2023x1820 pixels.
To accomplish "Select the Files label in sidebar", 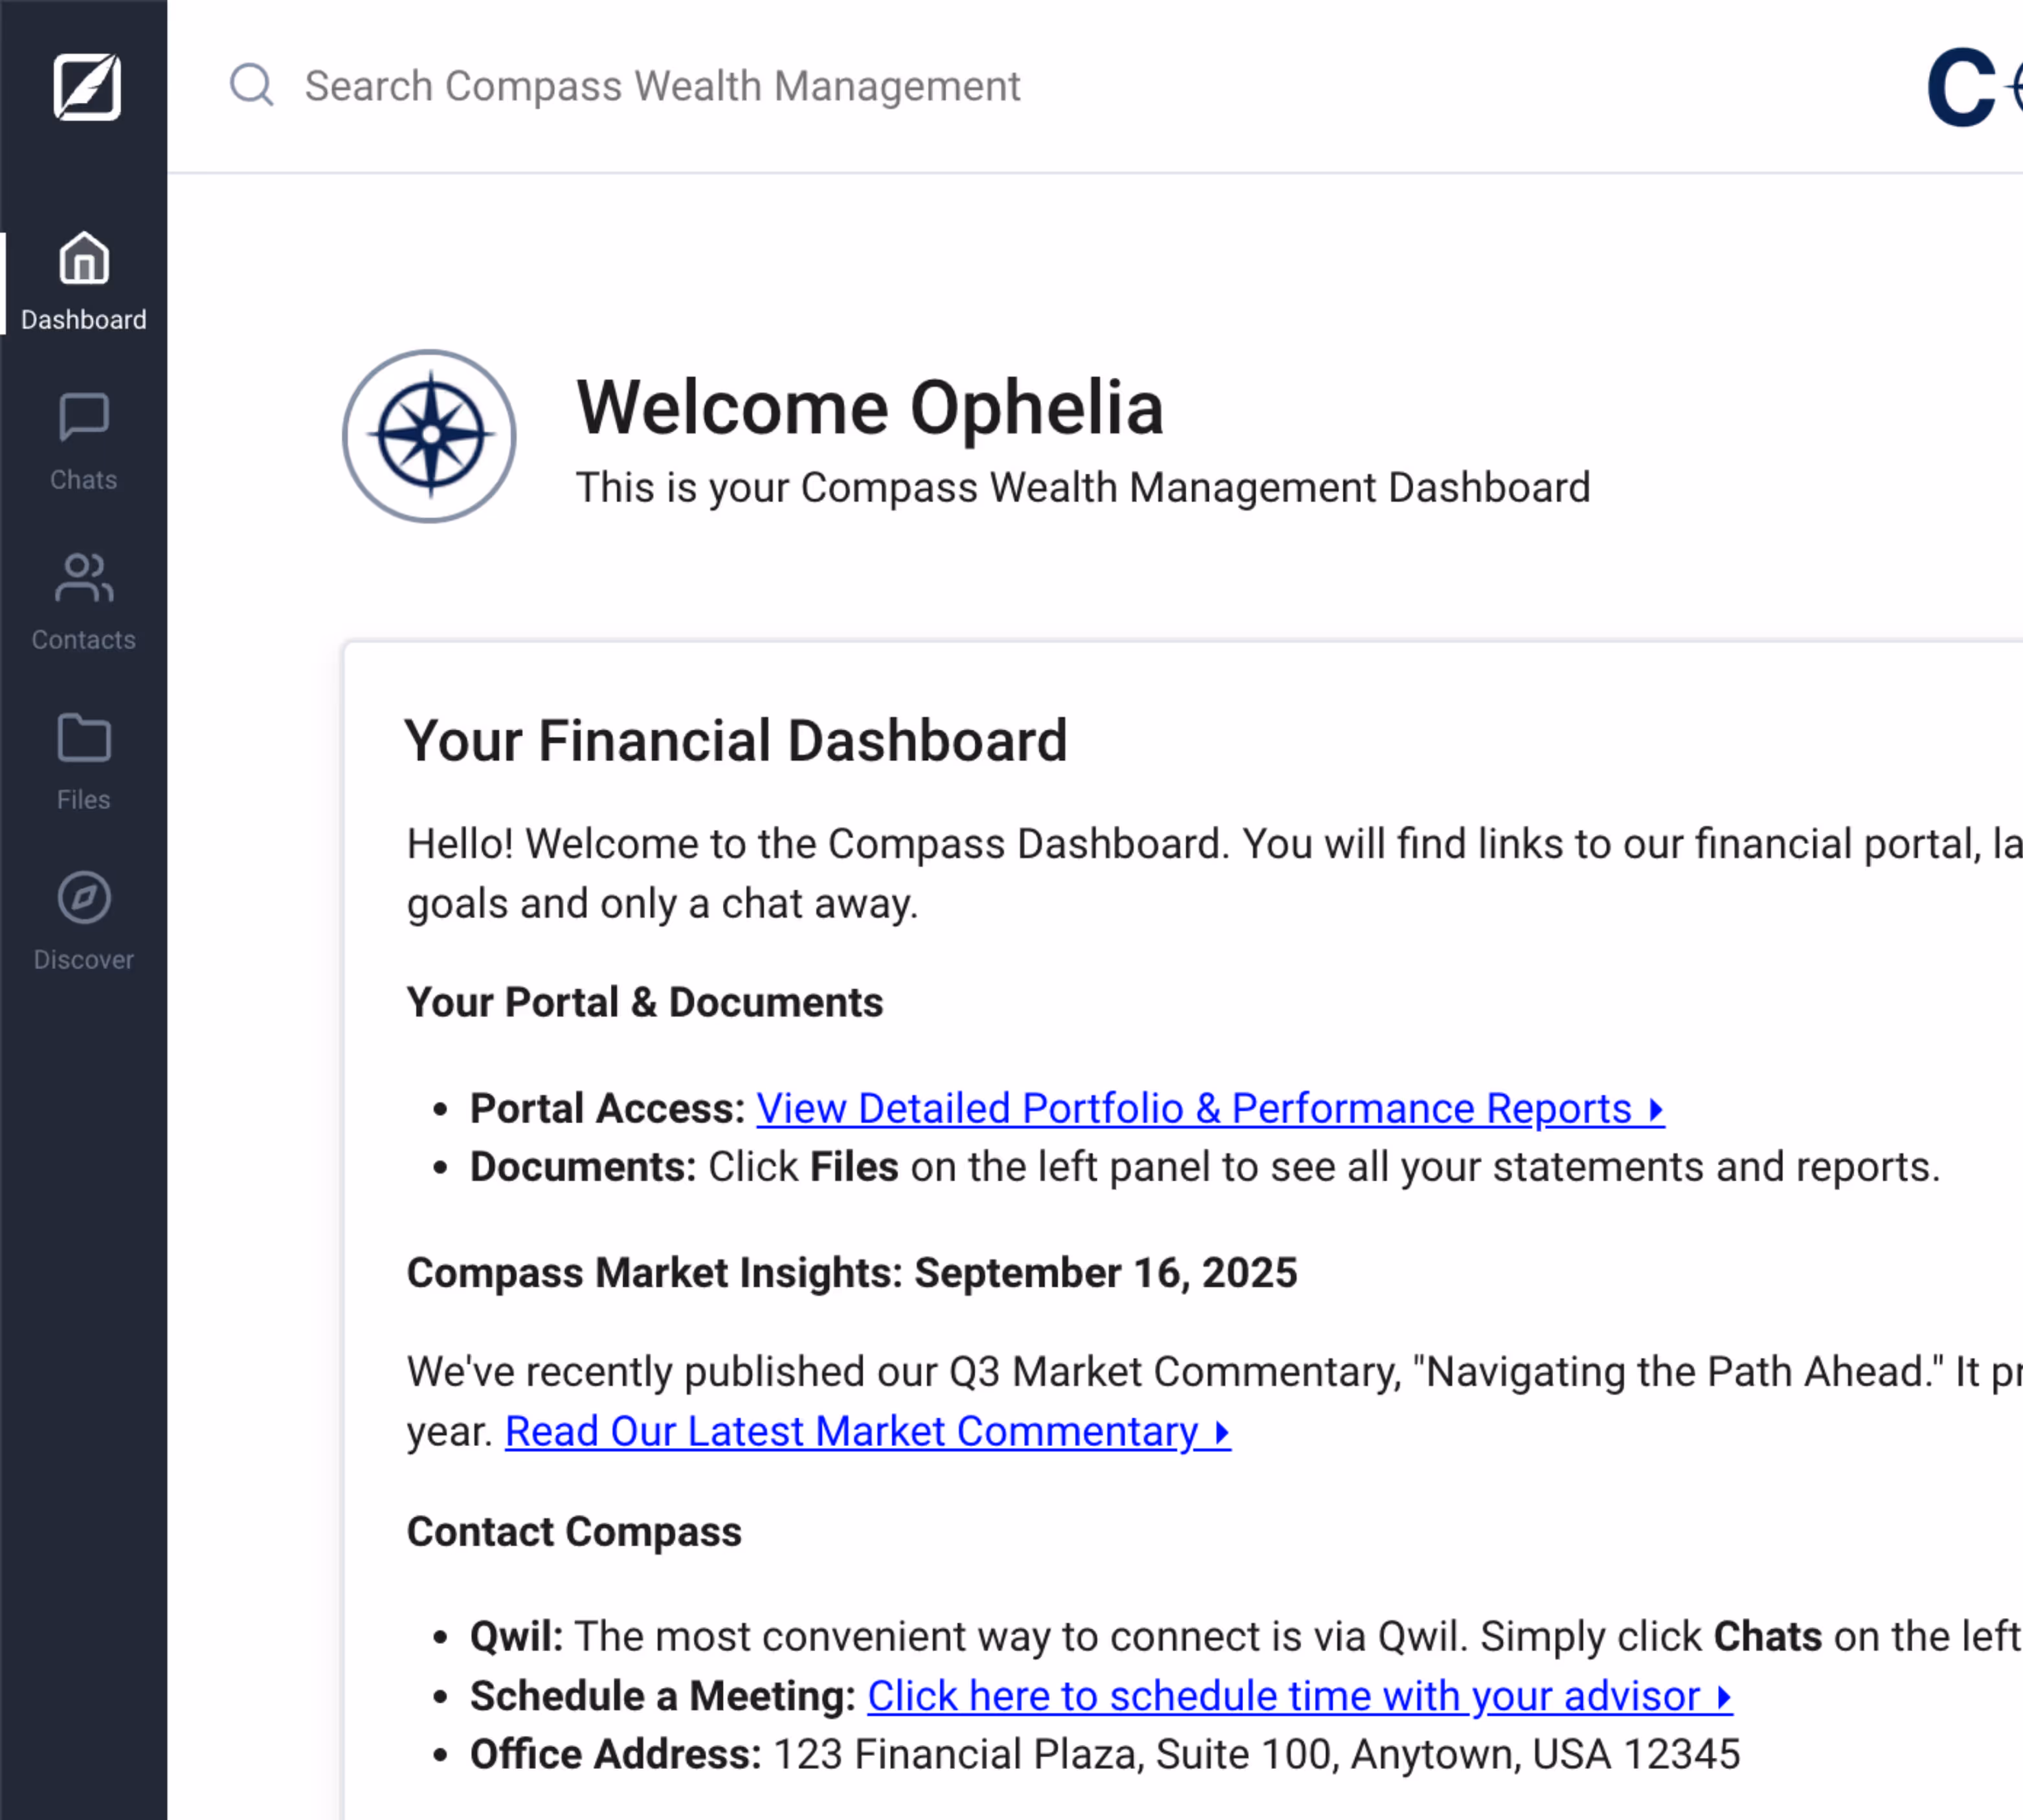I will (x=84, y=800).
